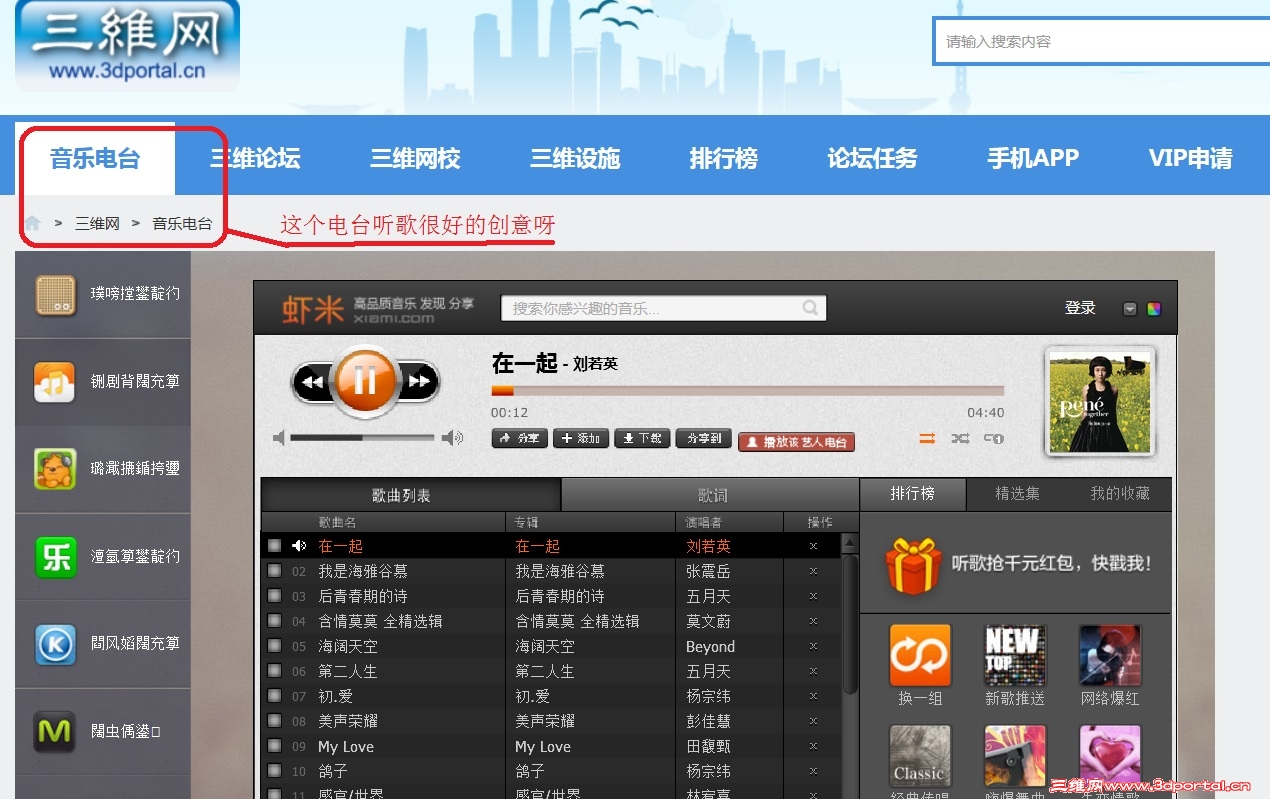Open the René album cover thumbnail

(1100, 401)
